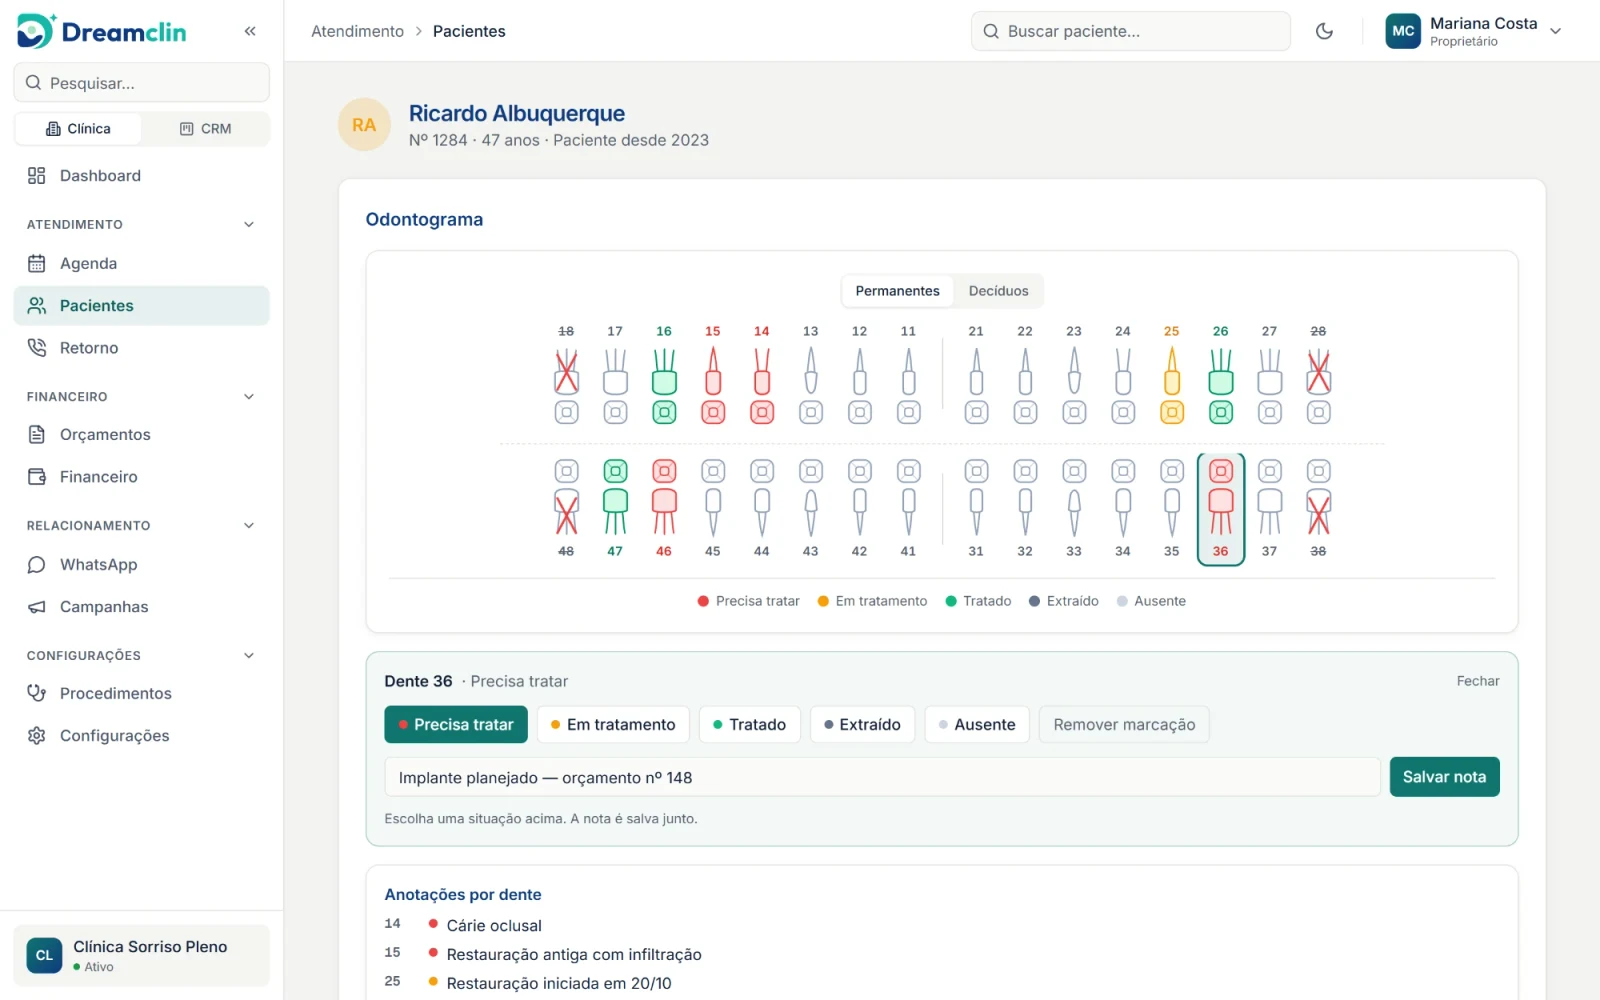
Task: Open Procedimentos stethoscope icon
Action: (x=37, y=694)
